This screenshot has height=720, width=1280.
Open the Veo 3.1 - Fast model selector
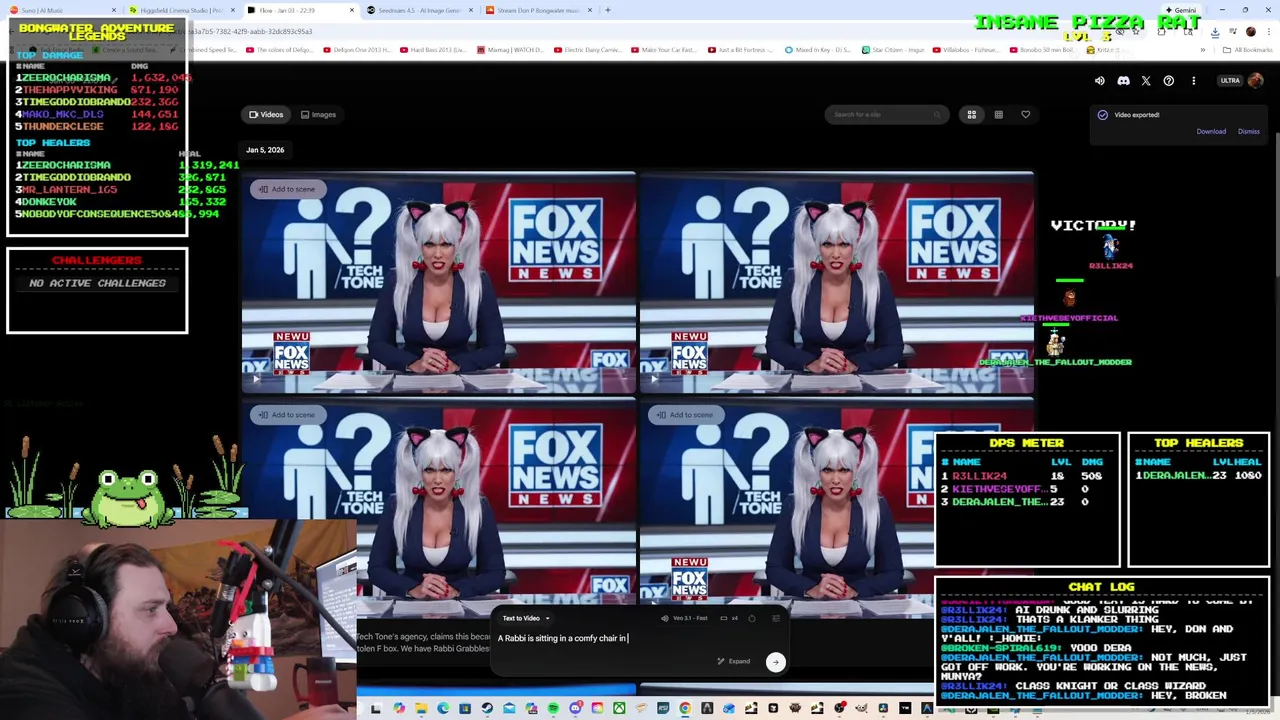[x=684, y=618]
